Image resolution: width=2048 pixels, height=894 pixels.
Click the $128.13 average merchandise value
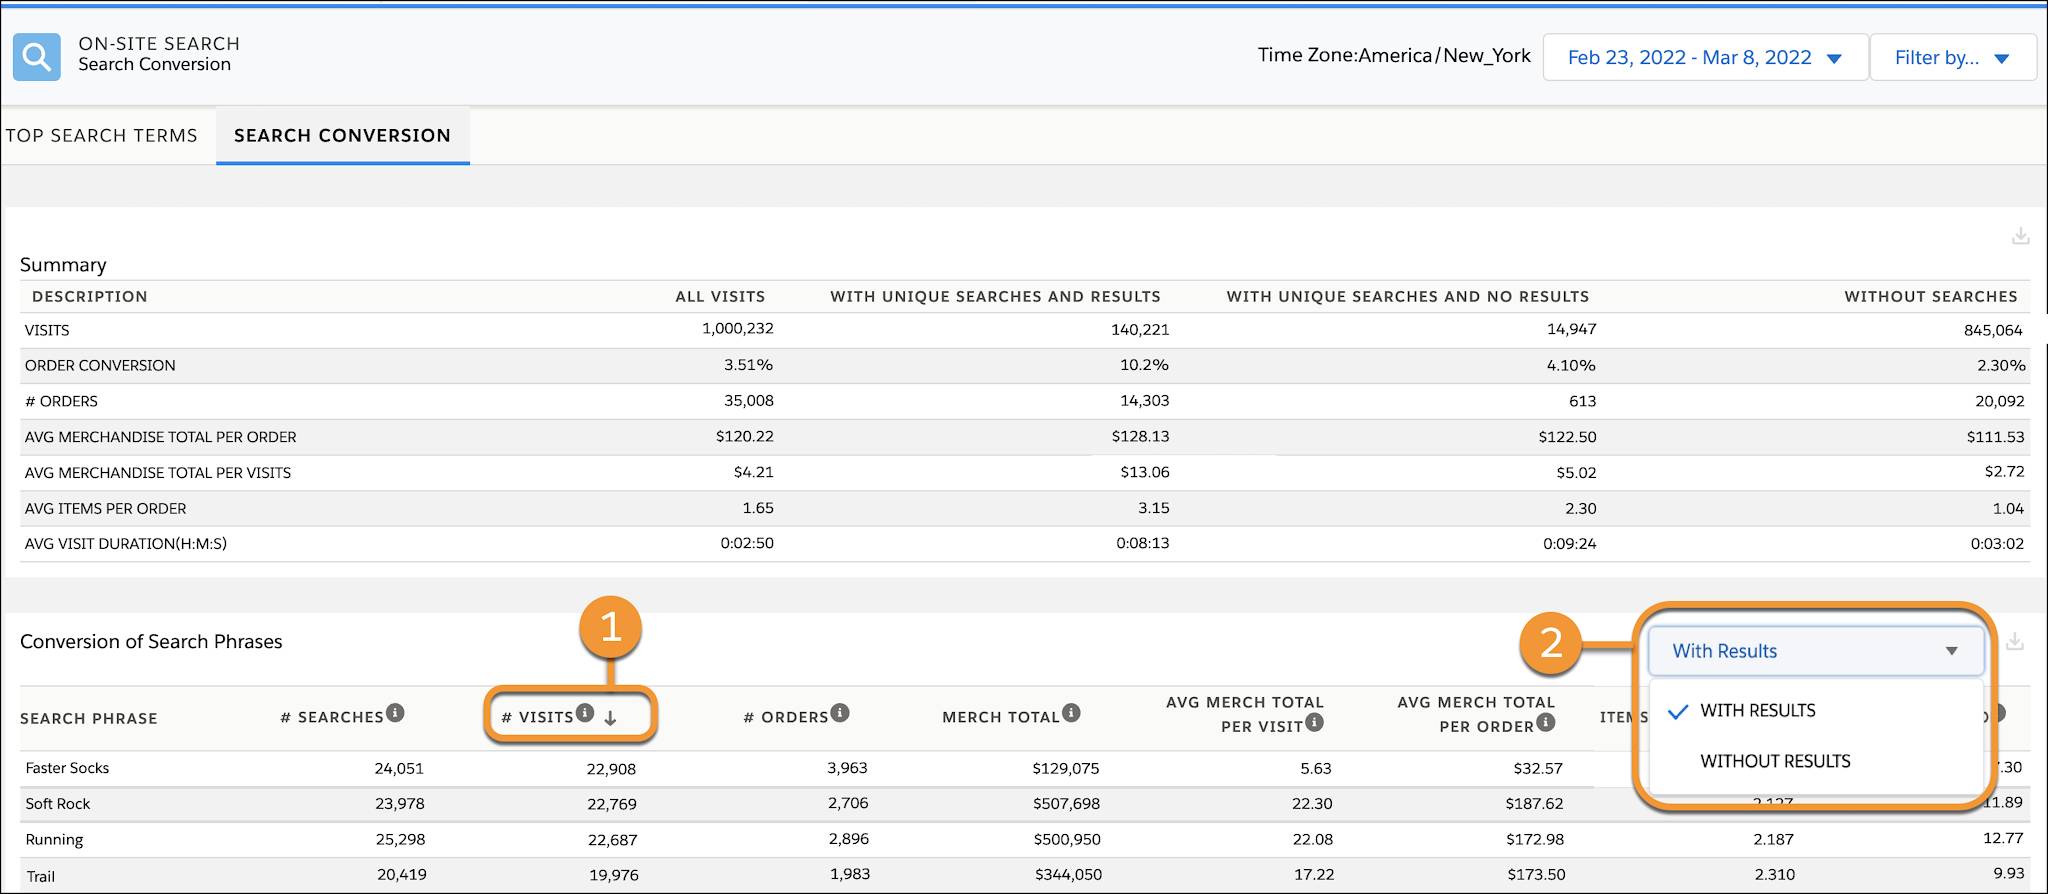(1140, 437)
